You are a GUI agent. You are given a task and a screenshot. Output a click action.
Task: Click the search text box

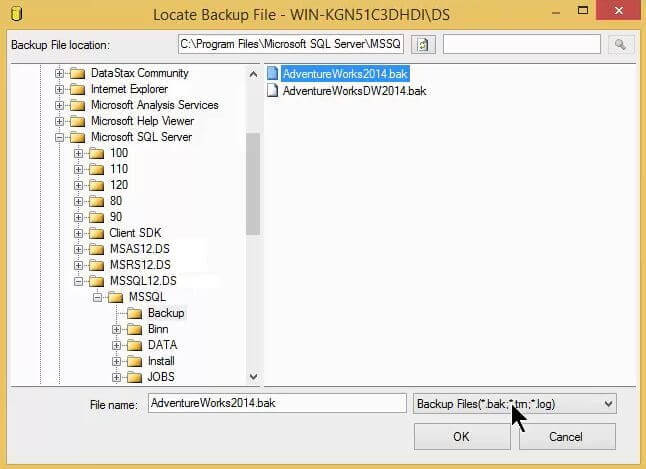522,44
